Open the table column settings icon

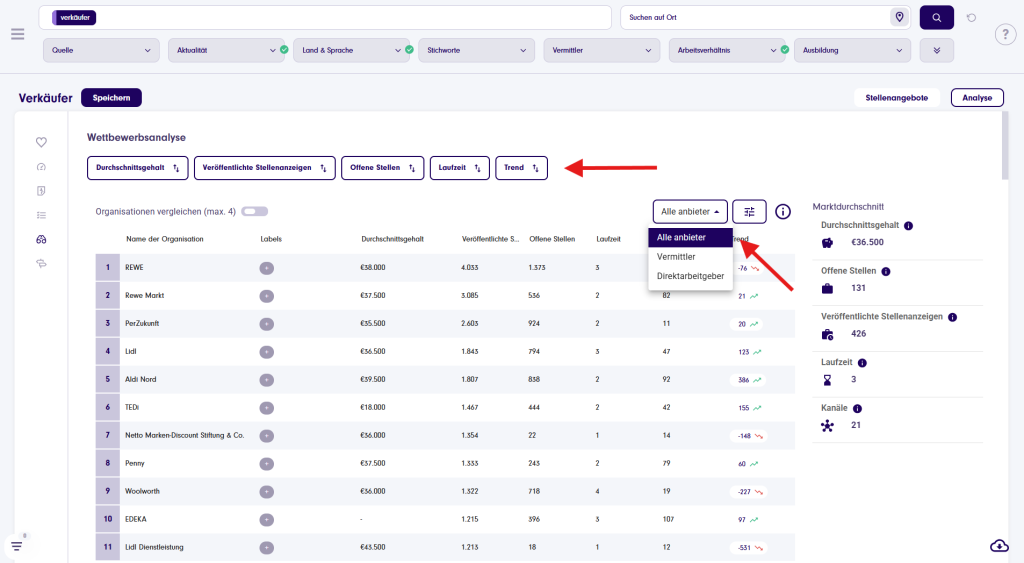coord(749,211)
